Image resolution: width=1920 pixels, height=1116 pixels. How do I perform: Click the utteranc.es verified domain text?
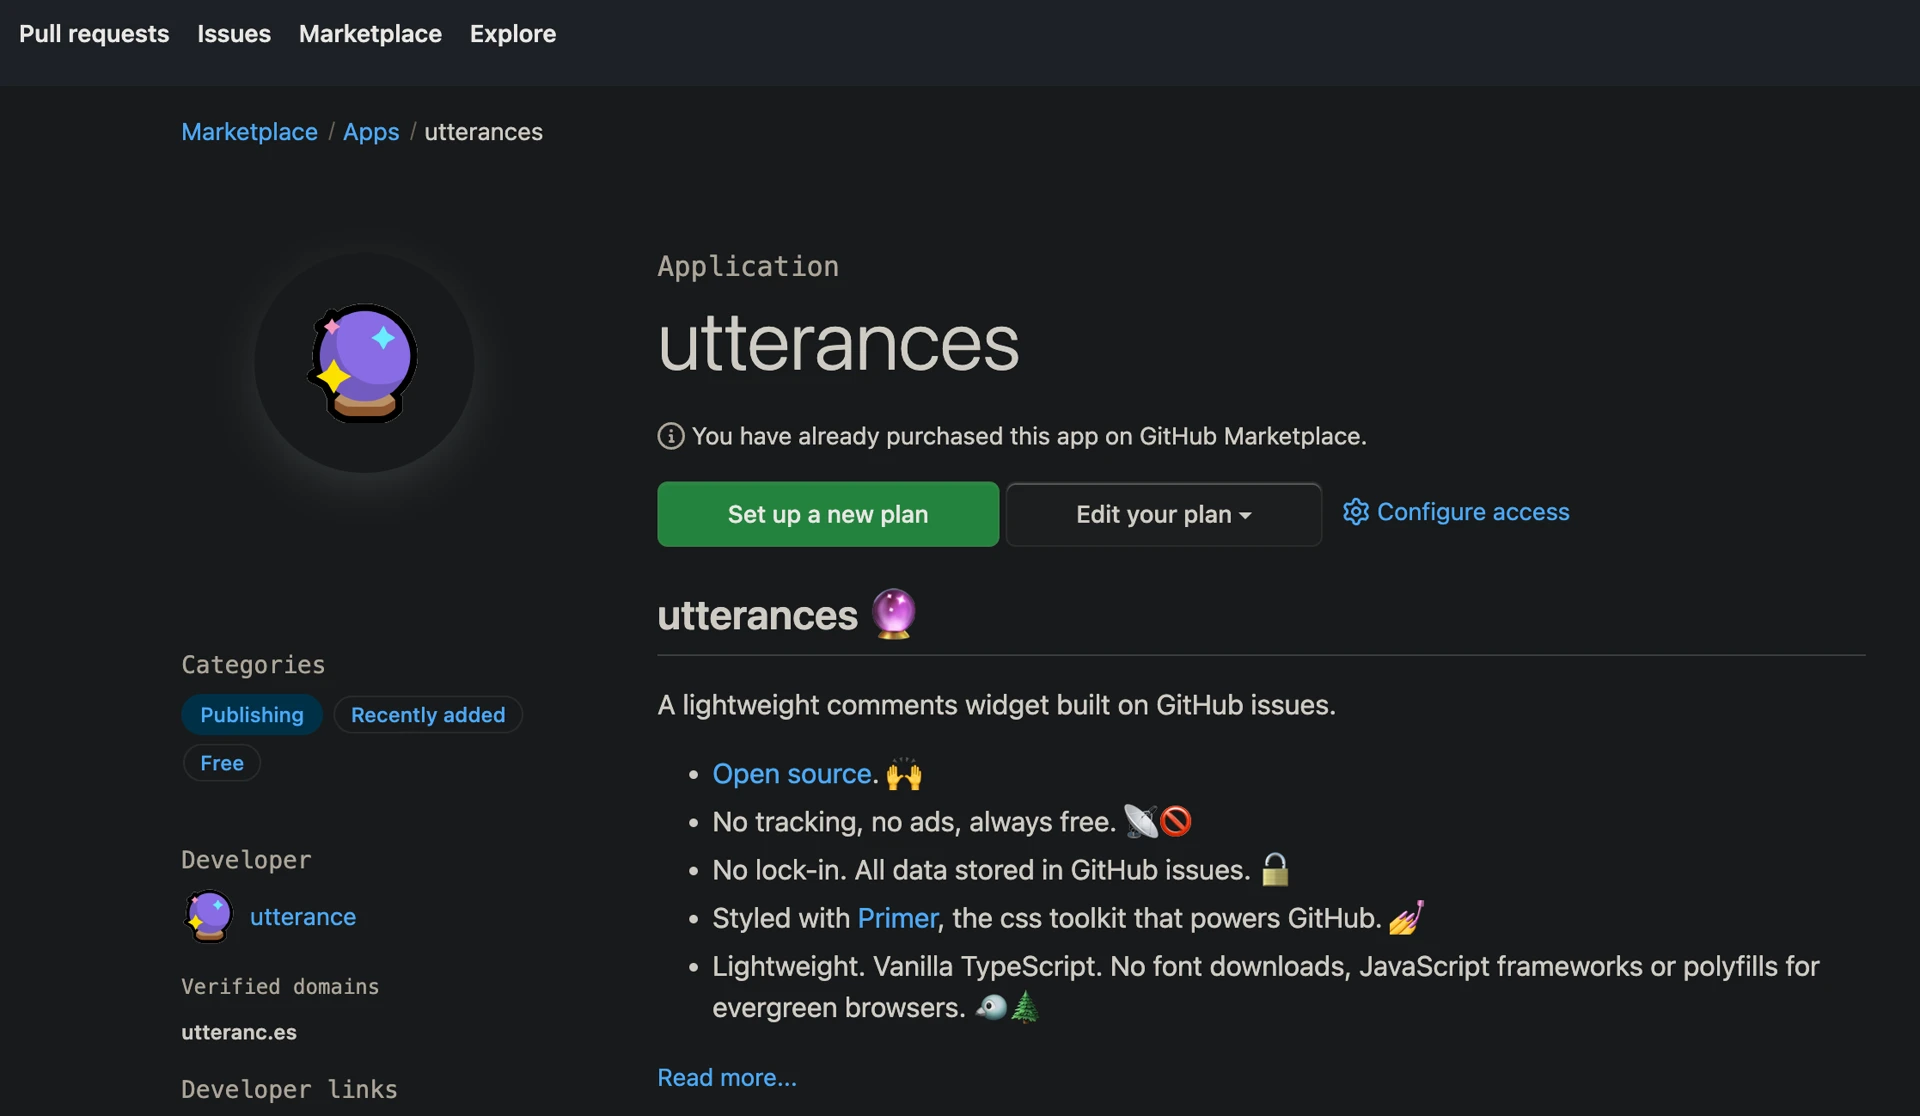(x=239, y=1032)
